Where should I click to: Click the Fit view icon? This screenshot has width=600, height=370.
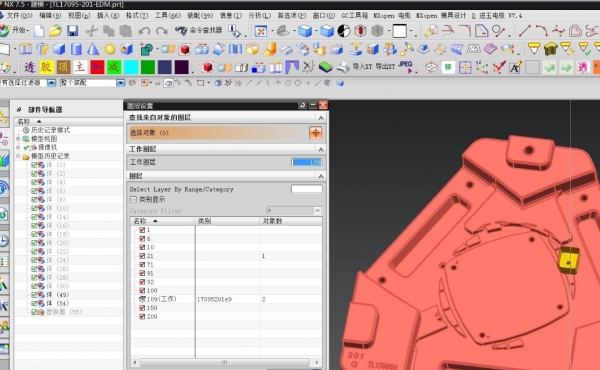pyautogui.click(x=261, y=31)
